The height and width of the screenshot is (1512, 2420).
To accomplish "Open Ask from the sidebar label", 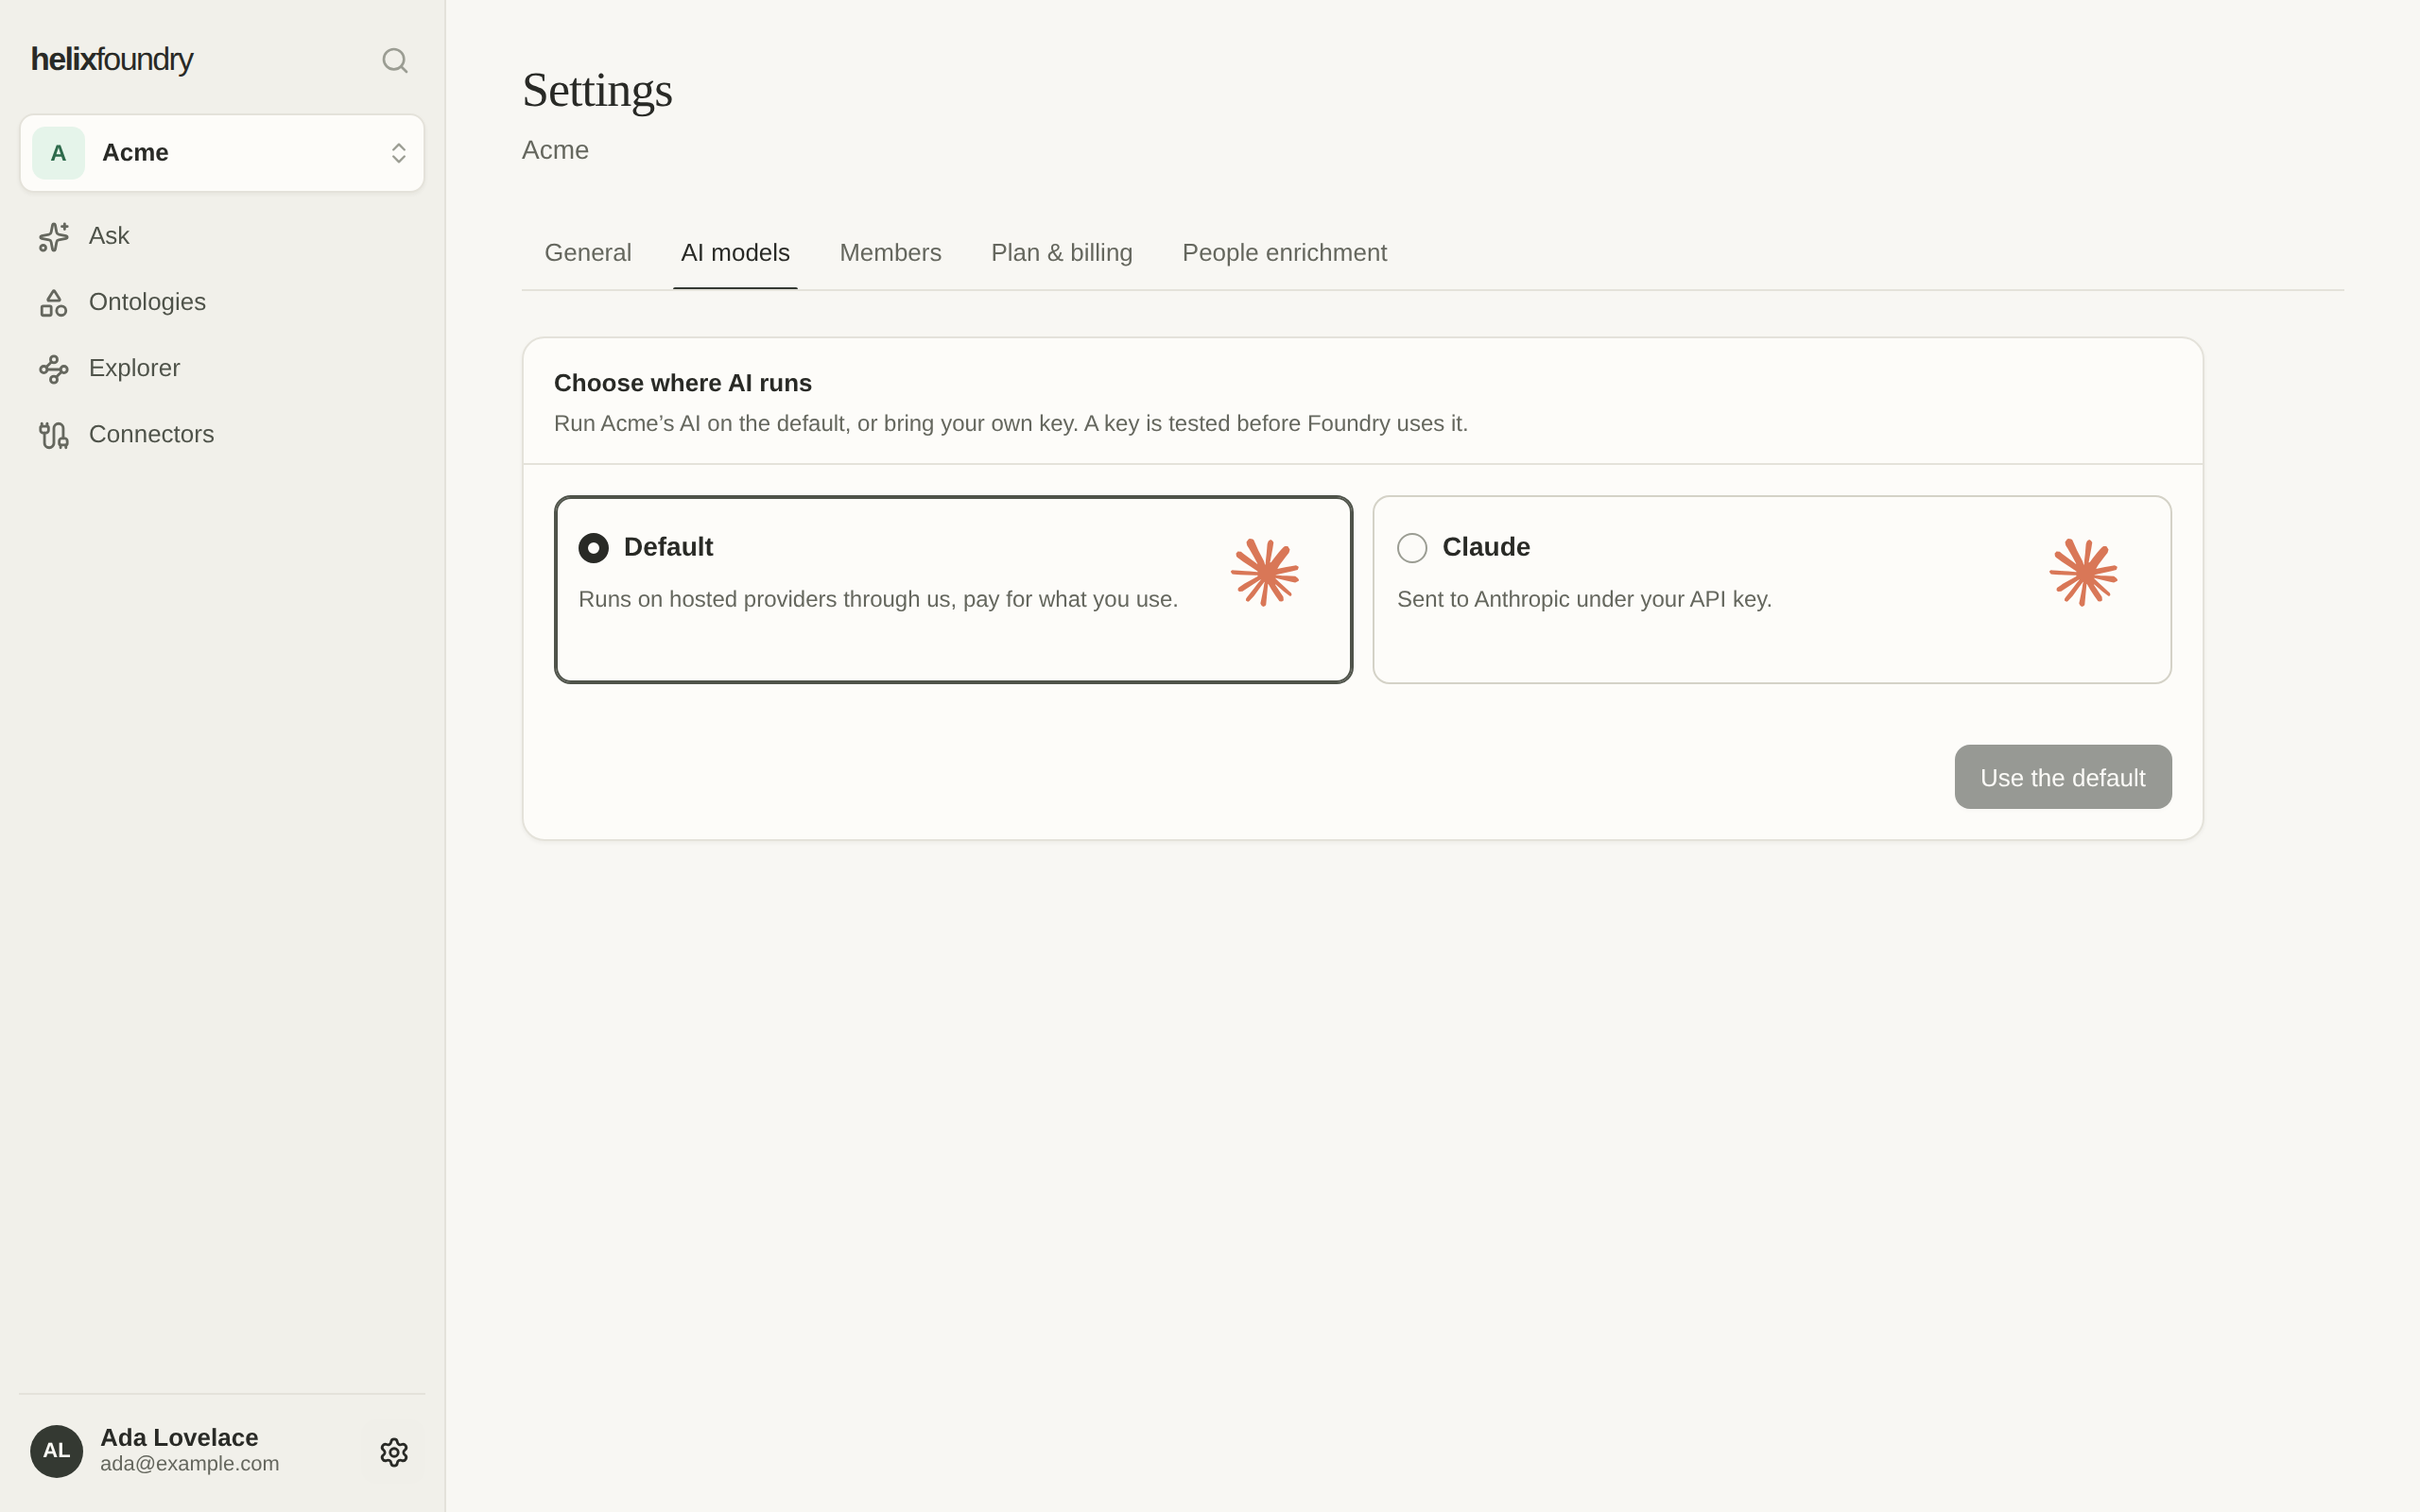I will point(109,236).
